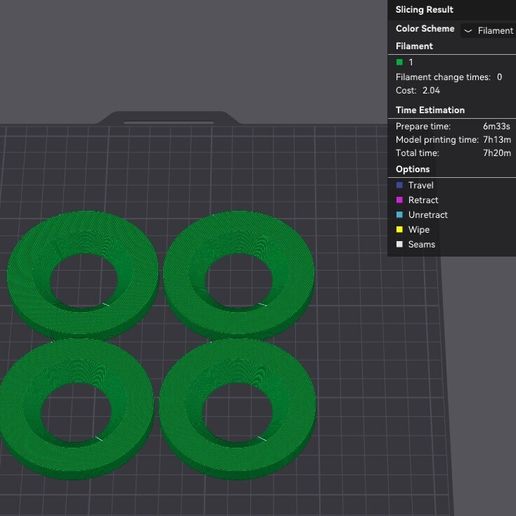The width and height of the screenshot is (516, 516).
Task: Open the Color Scheme Filament dropdown
Action: click(489, 31)
